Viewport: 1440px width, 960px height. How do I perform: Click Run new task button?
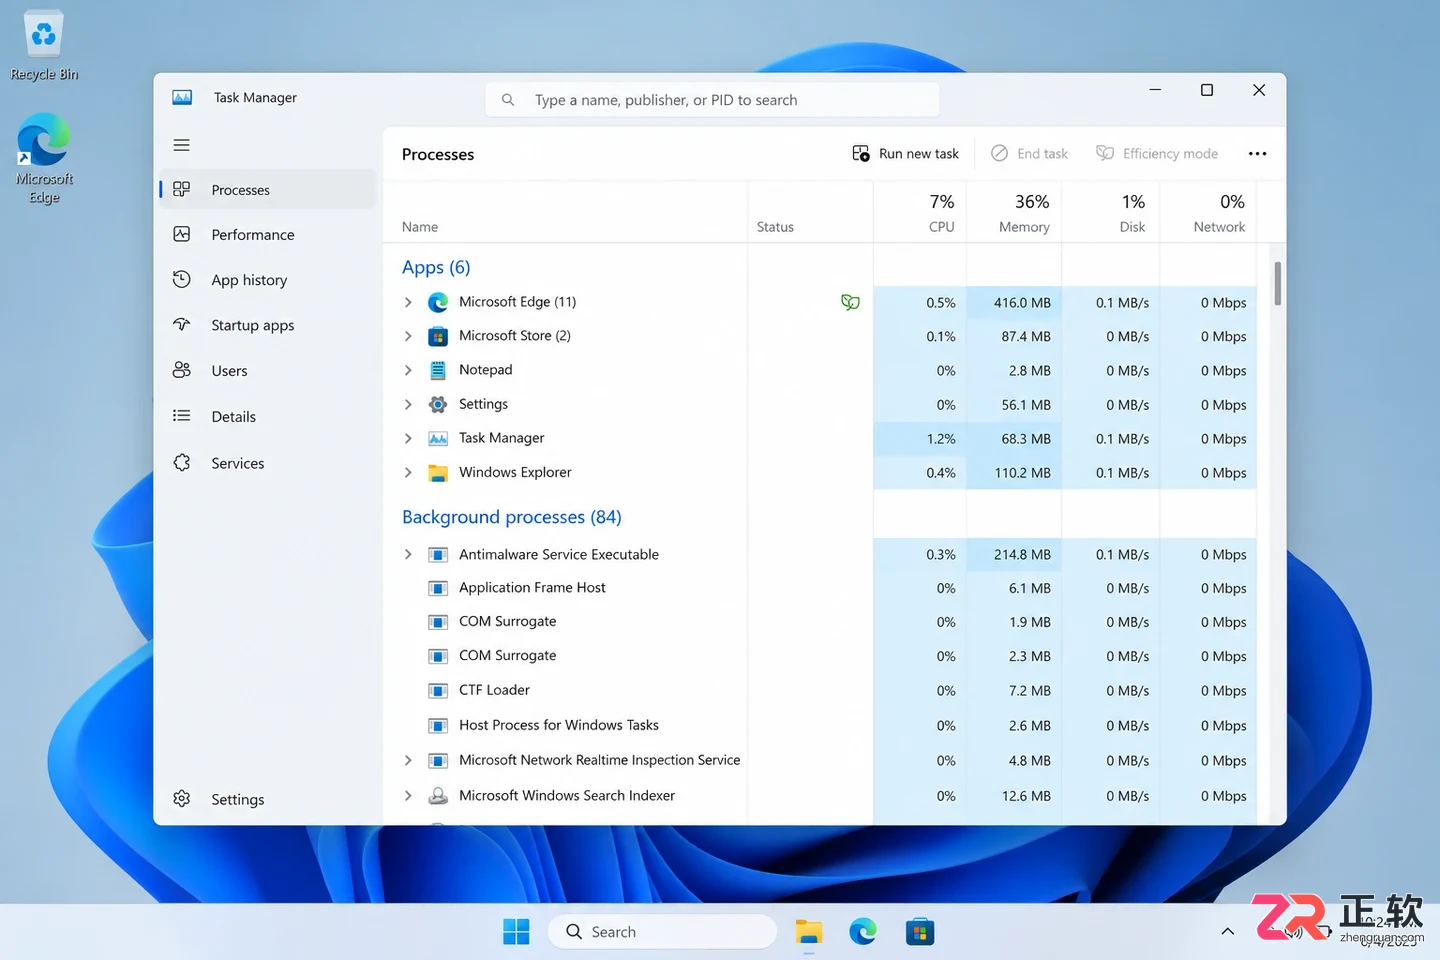pos(905,153)
